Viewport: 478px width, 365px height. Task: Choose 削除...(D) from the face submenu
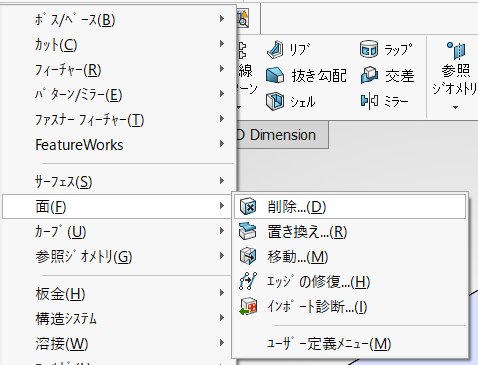click(350, 207)
